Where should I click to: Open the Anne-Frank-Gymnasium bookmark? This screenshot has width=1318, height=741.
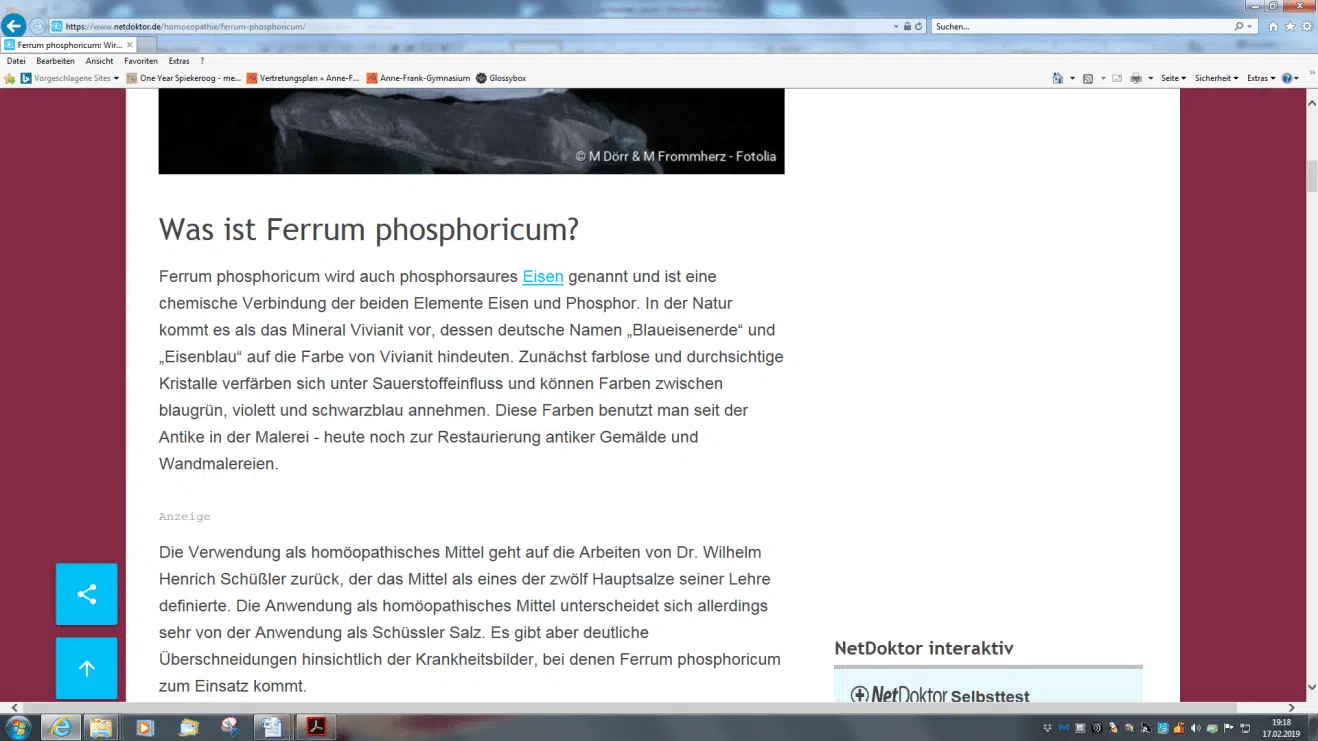[418, 78]
